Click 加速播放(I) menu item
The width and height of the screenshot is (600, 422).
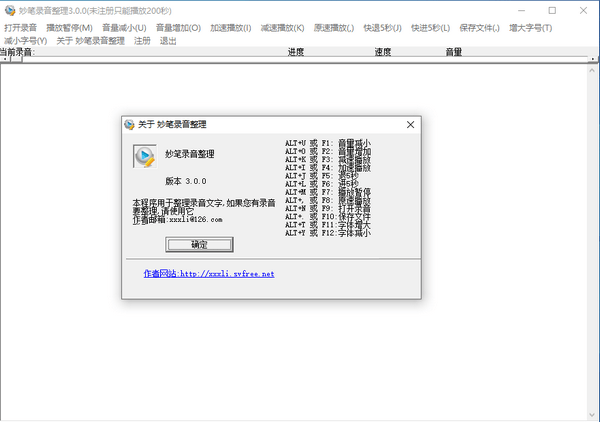click(231, 28)
